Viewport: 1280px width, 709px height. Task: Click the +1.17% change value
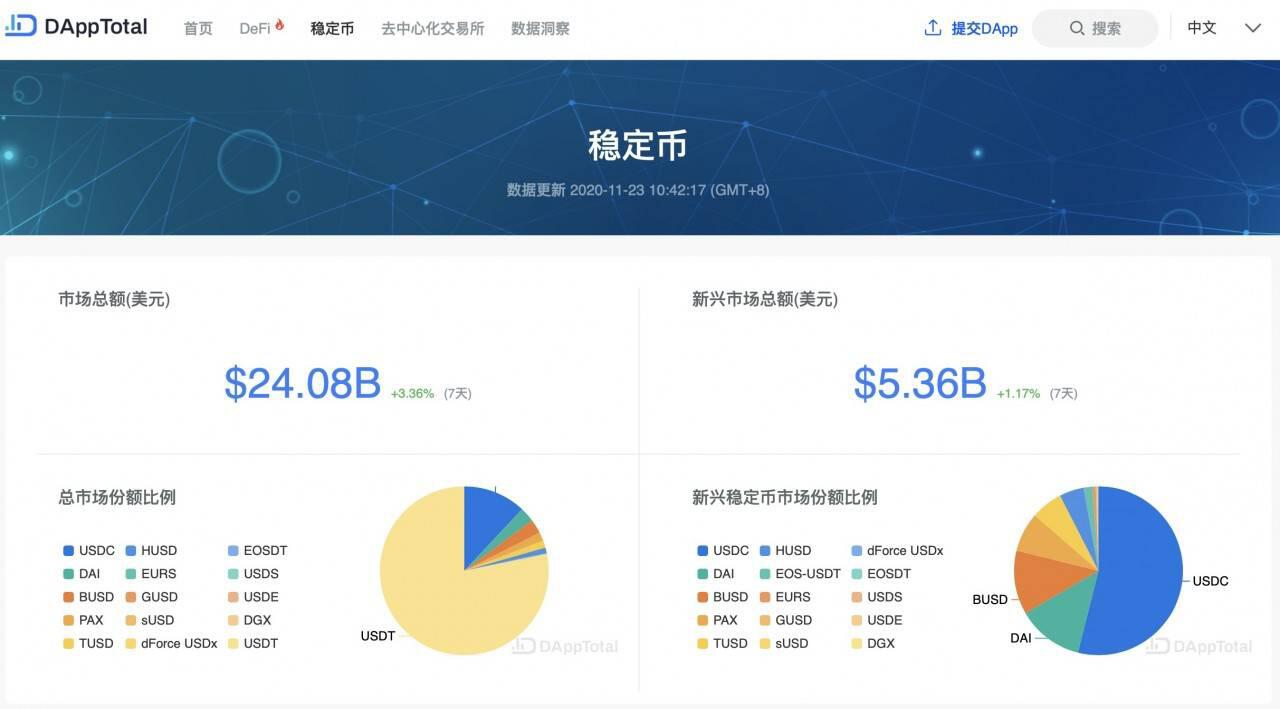pyautogui.click(x=1018, y=394)
